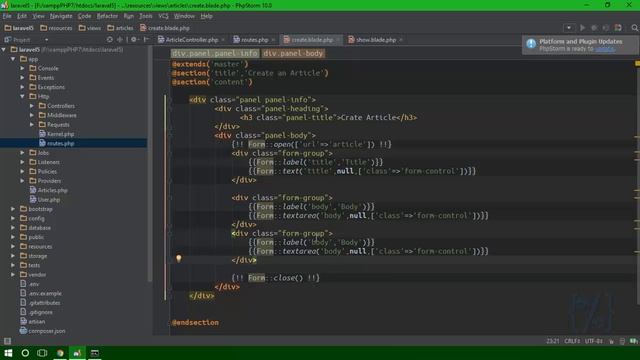This screenshot has height=360, width=640.
Task: Open the Navigate menu
Action: click(x=61, y=16)
